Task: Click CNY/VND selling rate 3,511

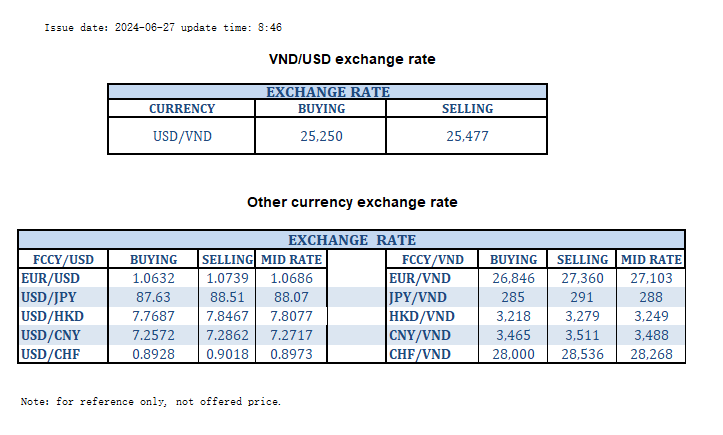Action: (582, 334)
